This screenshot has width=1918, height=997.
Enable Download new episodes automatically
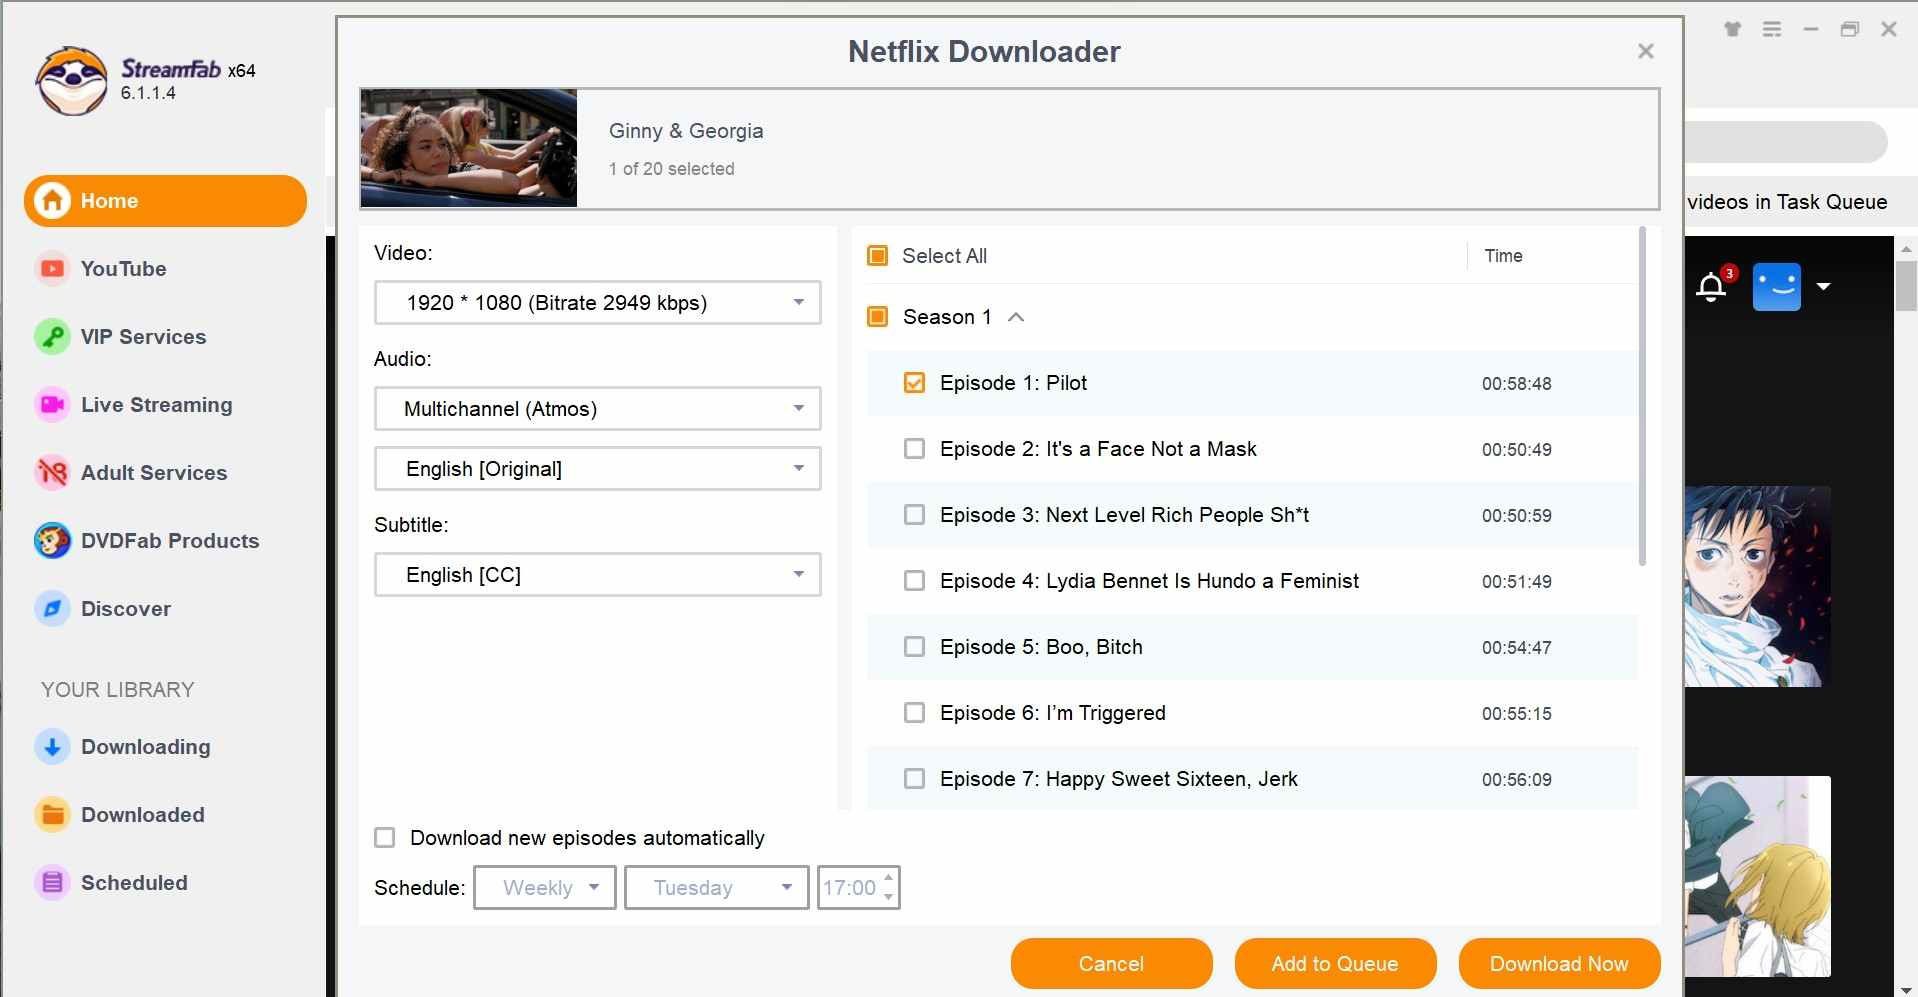pos(385,838)
